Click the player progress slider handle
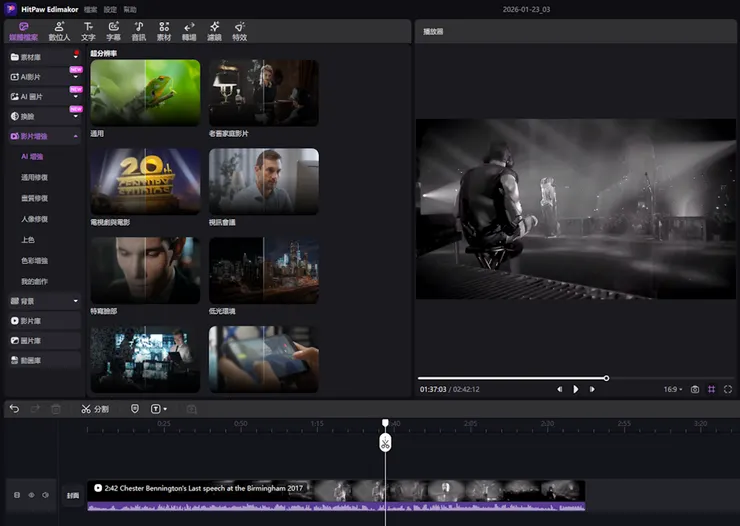The image size is (740, 526). [606, 378]
